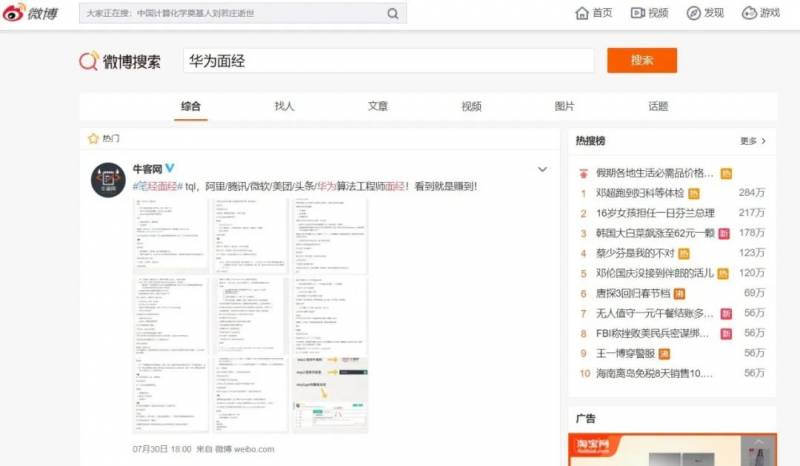
Task: Open the 牛客网 profile avatar
Action: (x=108, y=180)
